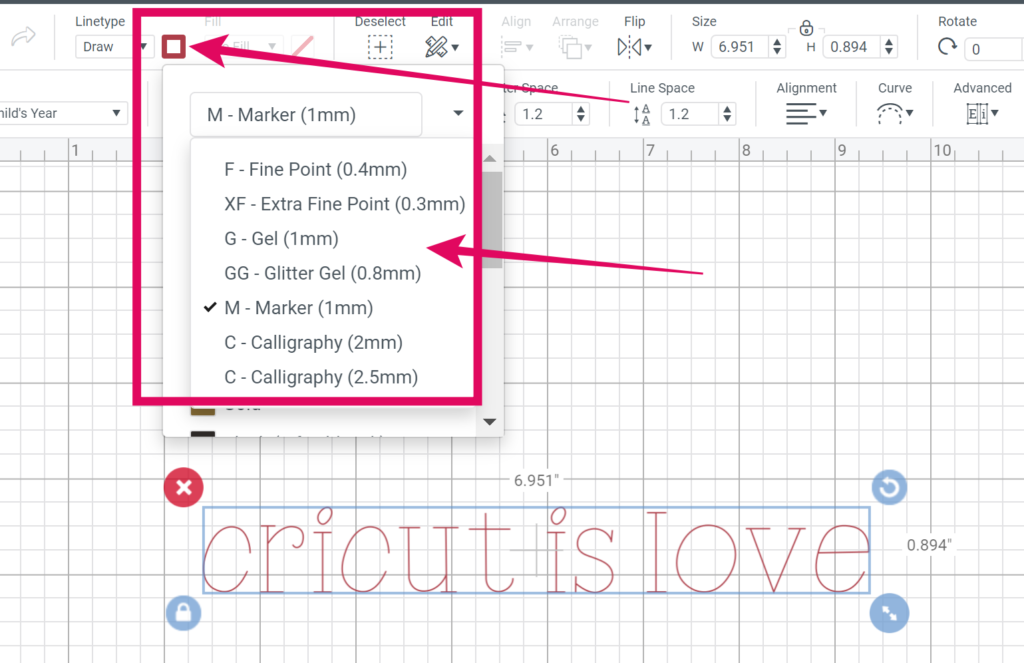Click the 6.951" width dimension label
This screenshot has height=663, width=1024.
(x=536, y=480)
